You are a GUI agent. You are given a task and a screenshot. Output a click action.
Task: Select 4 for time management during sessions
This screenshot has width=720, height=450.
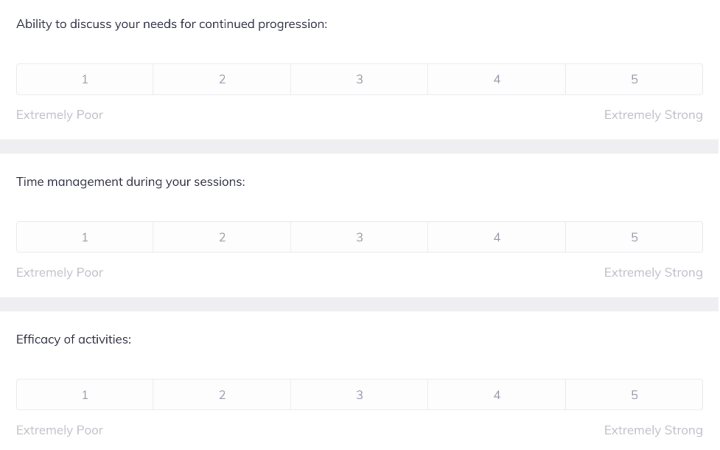496,237
